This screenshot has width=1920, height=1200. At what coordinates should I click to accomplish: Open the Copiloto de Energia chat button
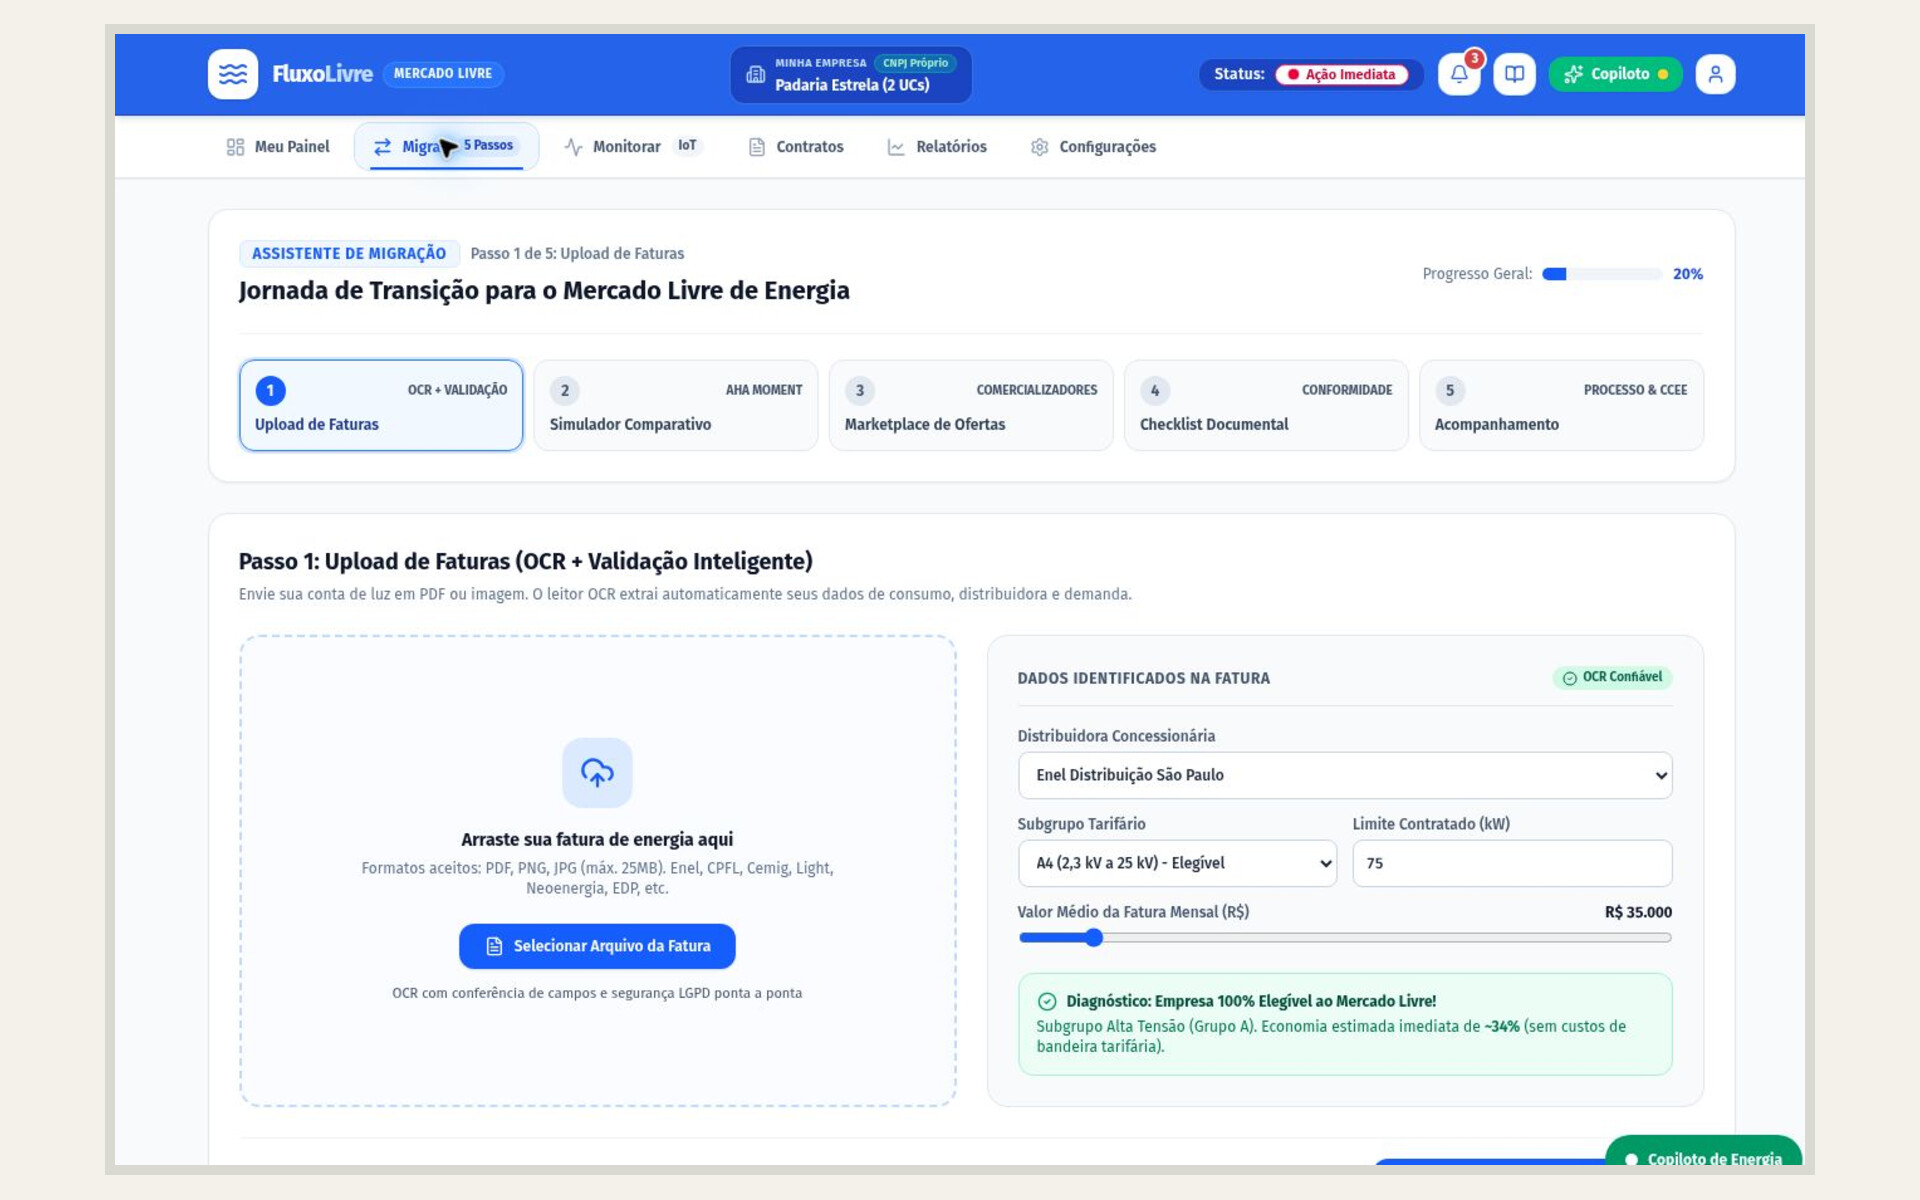click(1703, 1152)
